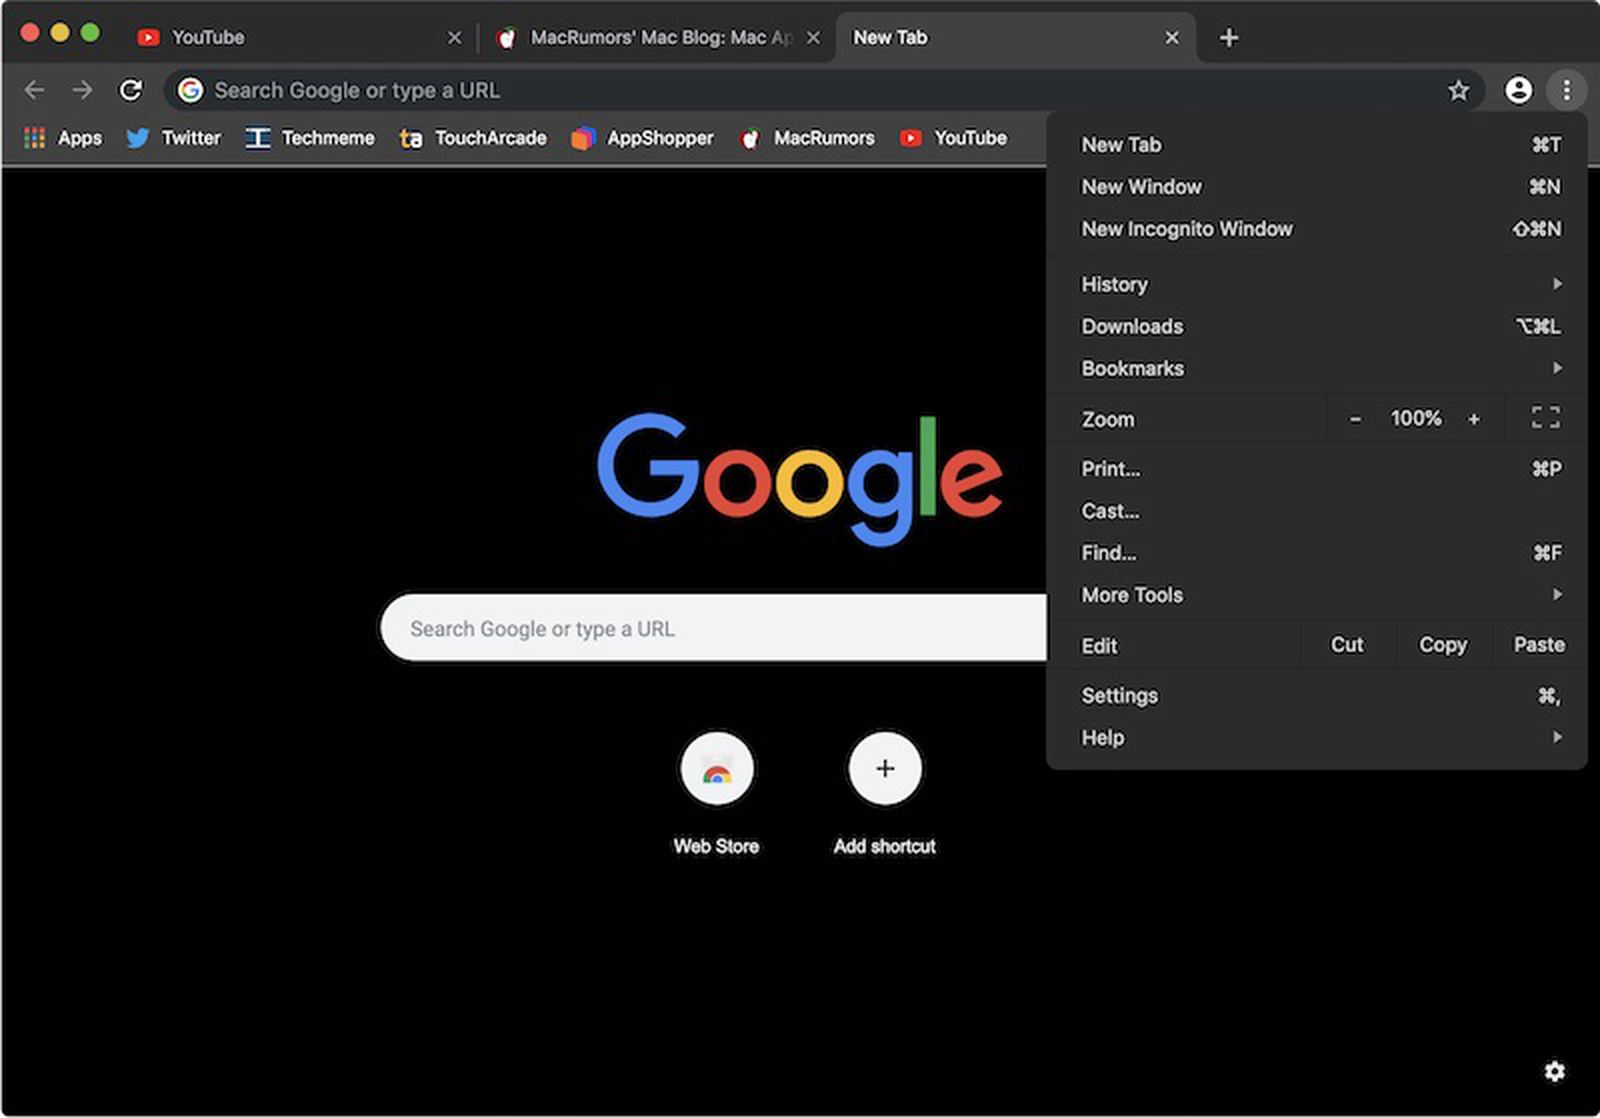Select New Incognito Window from the menu
The image size is (1600, 1118).
pos(1186,229)
